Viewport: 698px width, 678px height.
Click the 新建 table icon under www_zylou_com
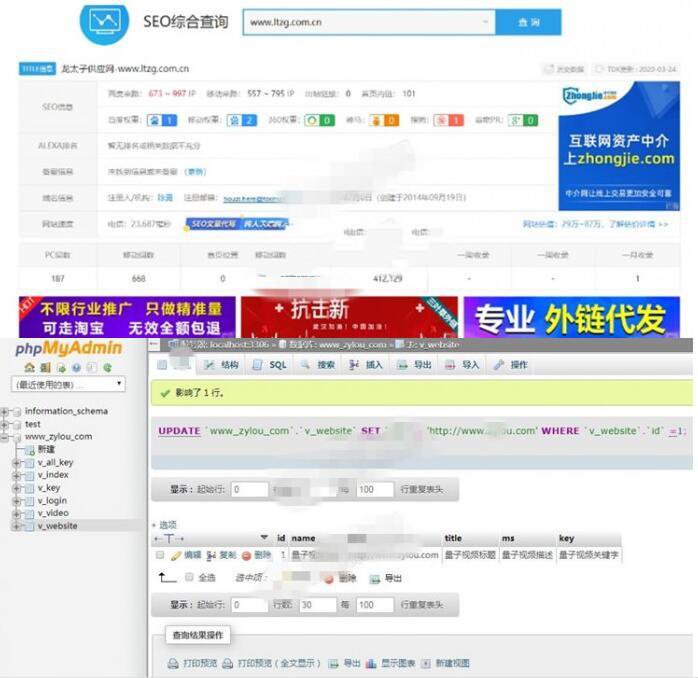pos(30,450)
